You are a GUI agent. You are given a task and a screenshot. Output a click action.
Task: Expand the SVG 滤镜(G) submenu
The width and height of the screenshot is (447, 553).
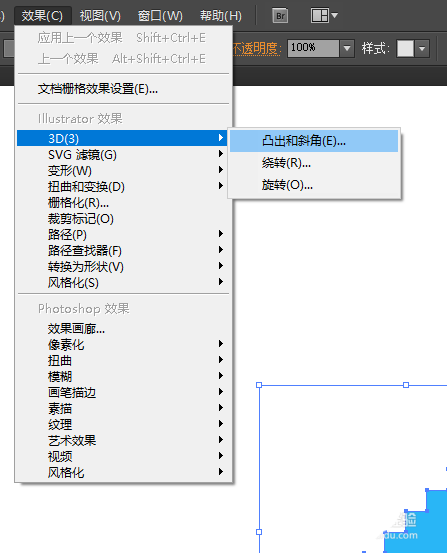pos(123,154)
